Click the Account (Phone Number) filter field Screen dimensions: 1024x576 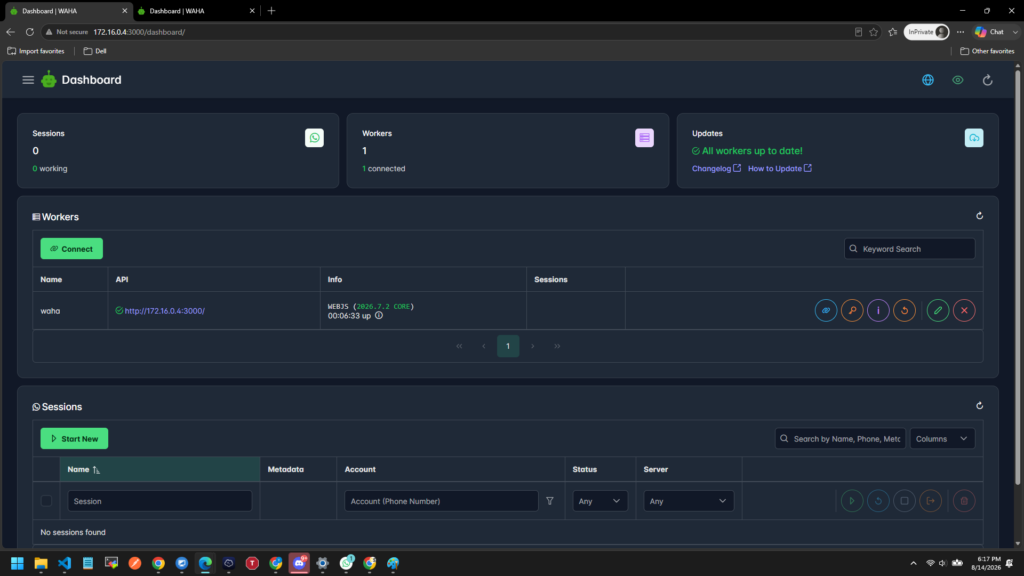[x=441, y=501]
